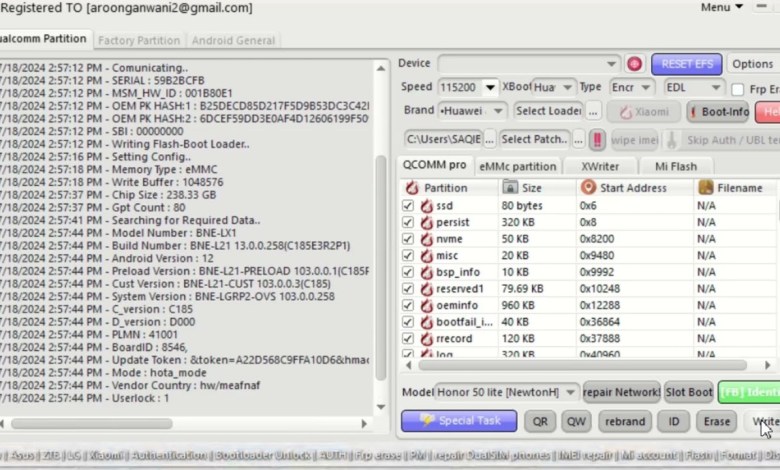Click the Erase button
Viewport: 780px width, 470px height.
716,421
